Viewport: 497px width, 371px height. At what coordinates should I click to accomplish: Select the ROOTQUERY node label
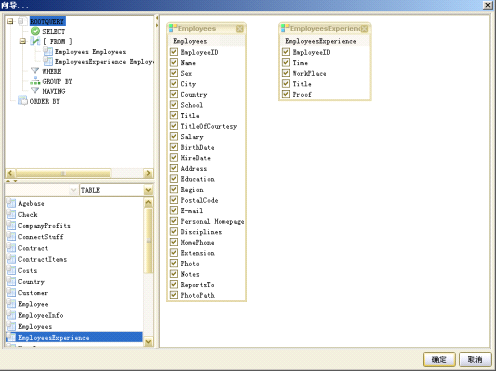pyautogui.click(x=47, y=21)
